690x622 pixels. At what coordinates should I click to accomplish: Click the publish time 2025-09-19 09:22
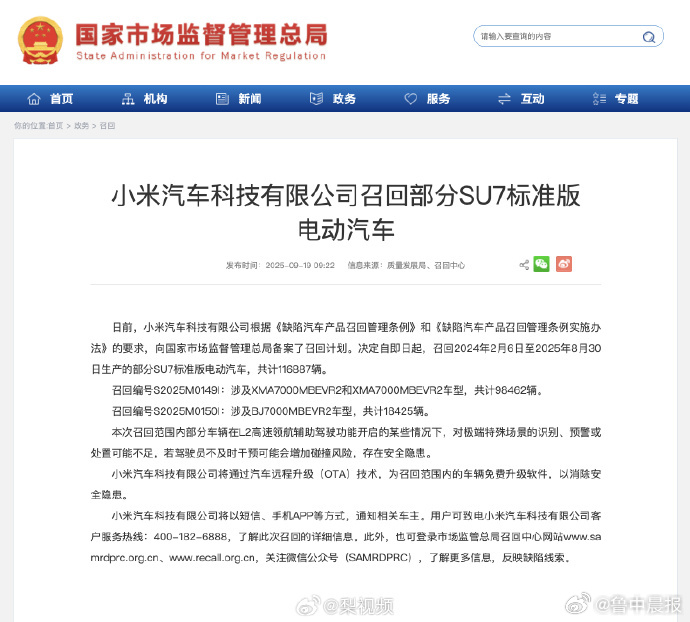pos(300,265)
